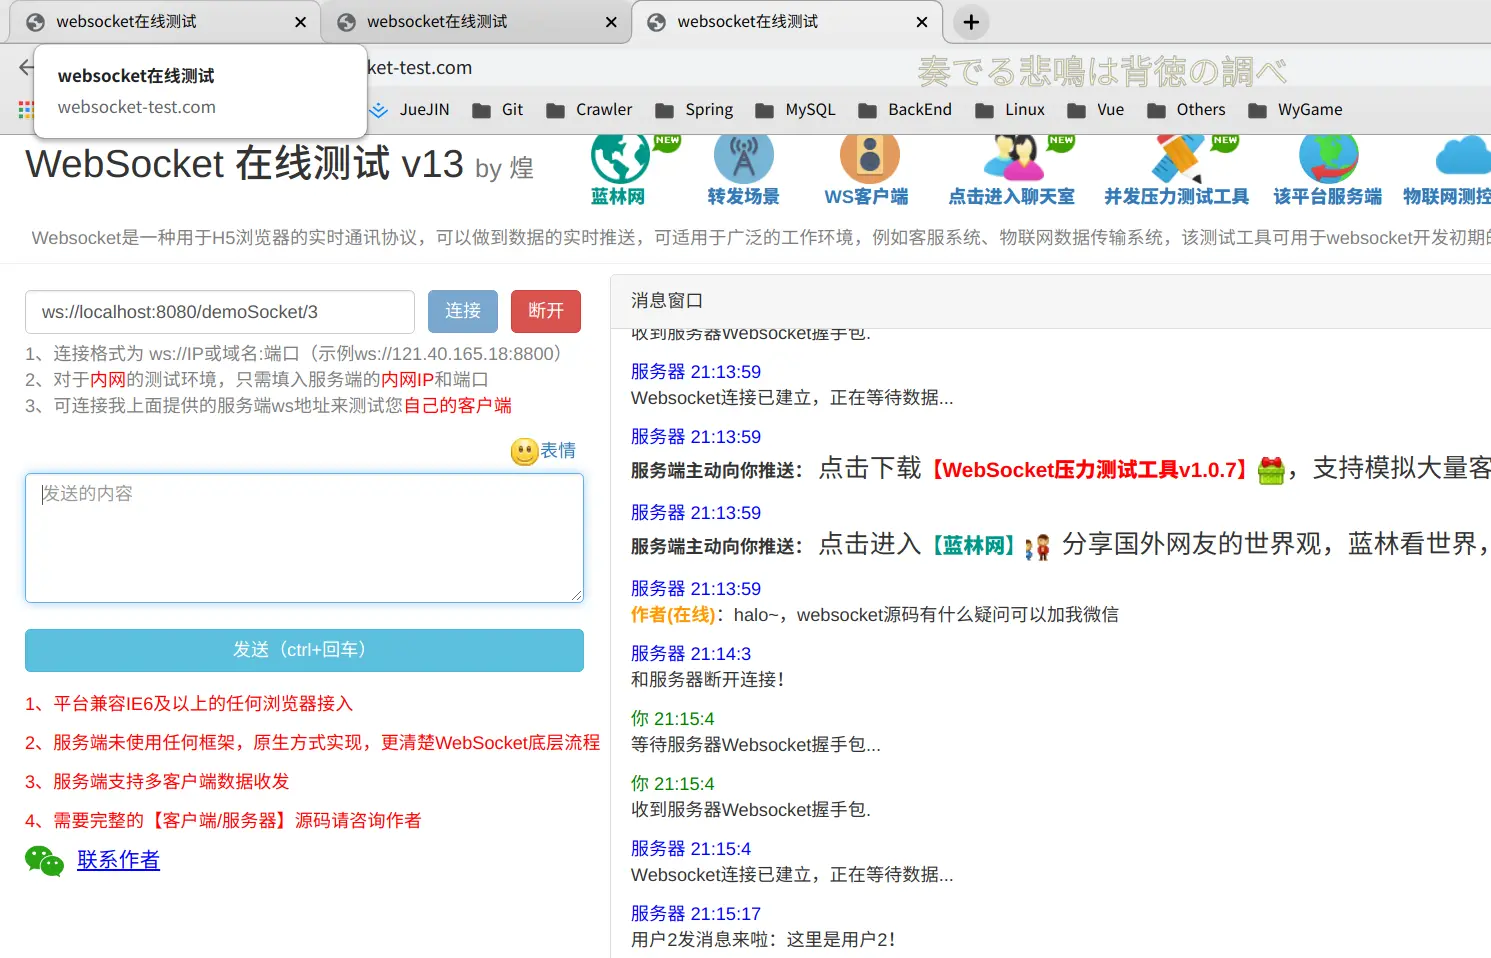Expand the Spring bookmark folder
Screen dimensions: 1491x958
(694, 110)
